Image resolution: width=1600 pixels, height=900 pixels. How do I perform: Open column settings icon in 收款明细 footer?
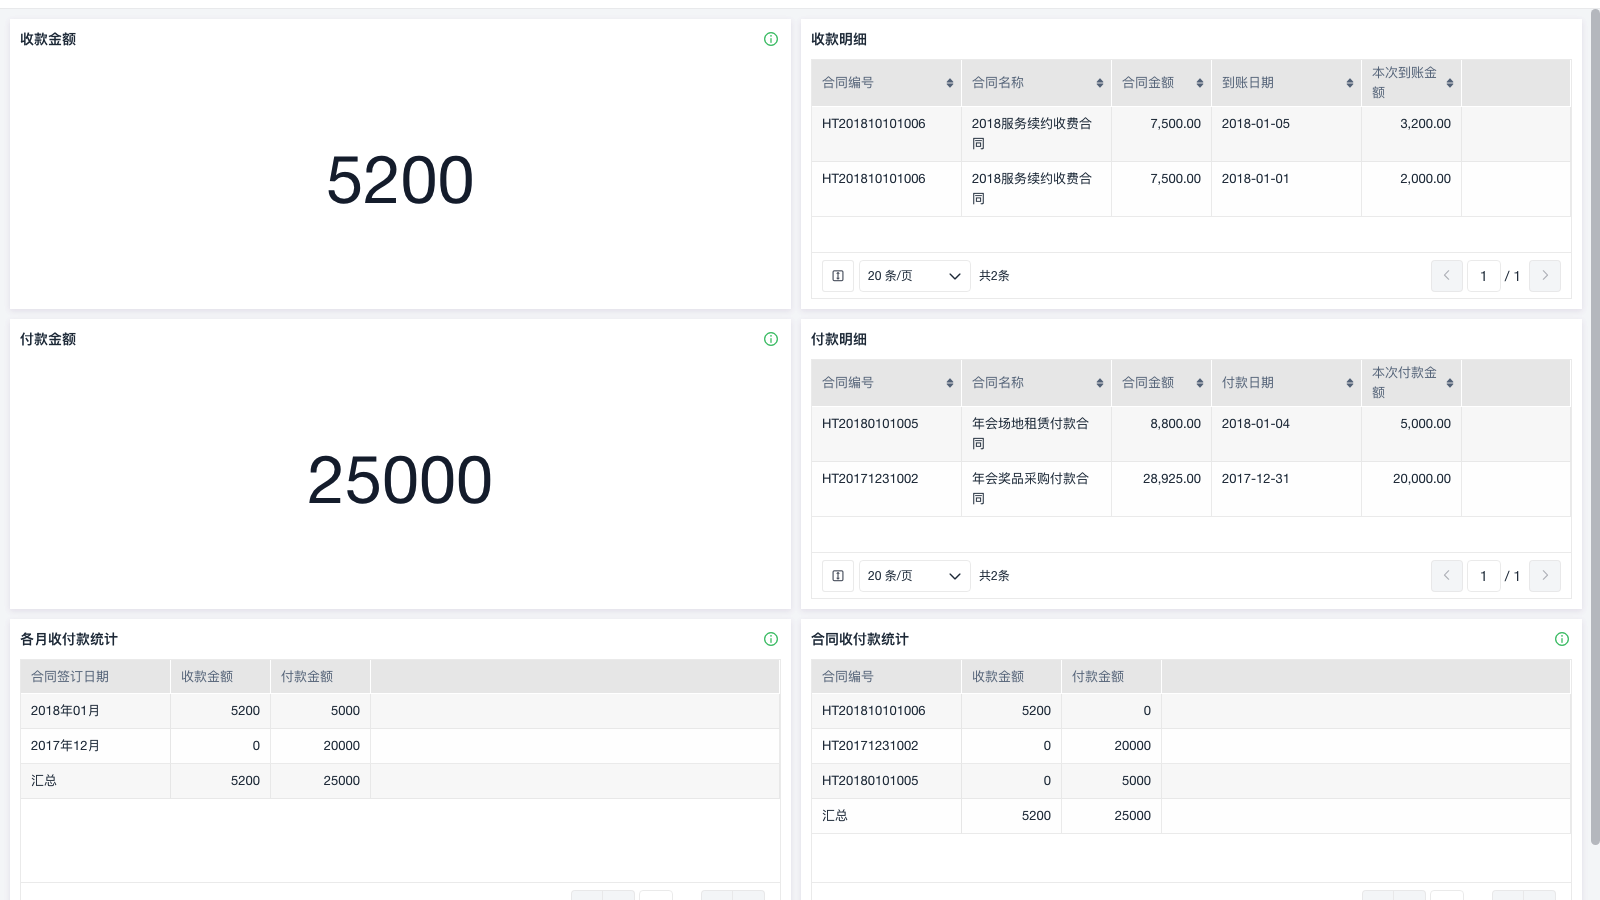838,276
